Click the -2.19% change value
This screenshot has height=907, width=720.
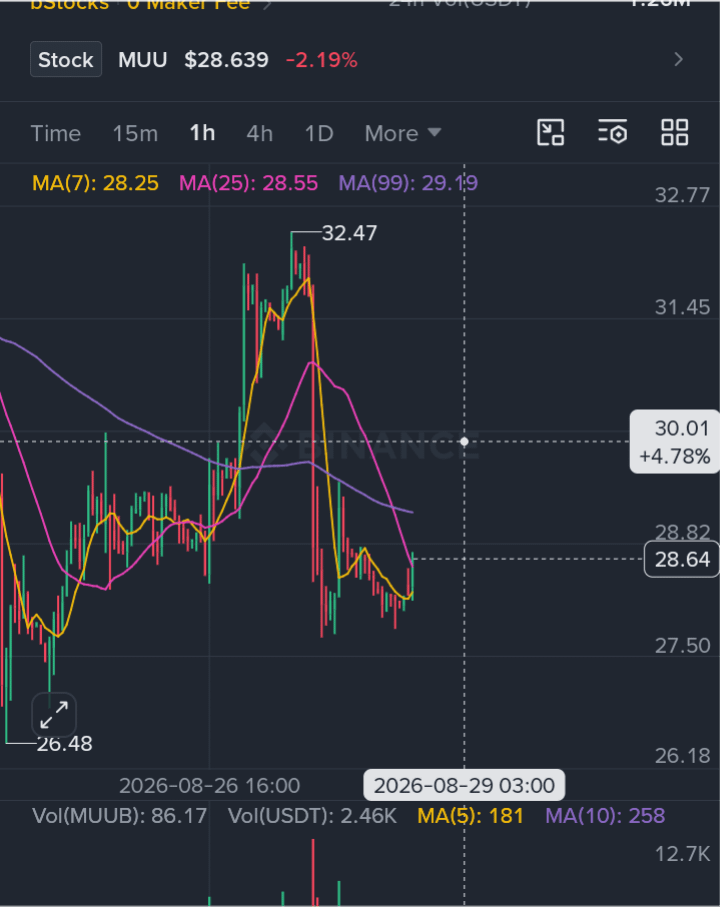coord(322,60)
